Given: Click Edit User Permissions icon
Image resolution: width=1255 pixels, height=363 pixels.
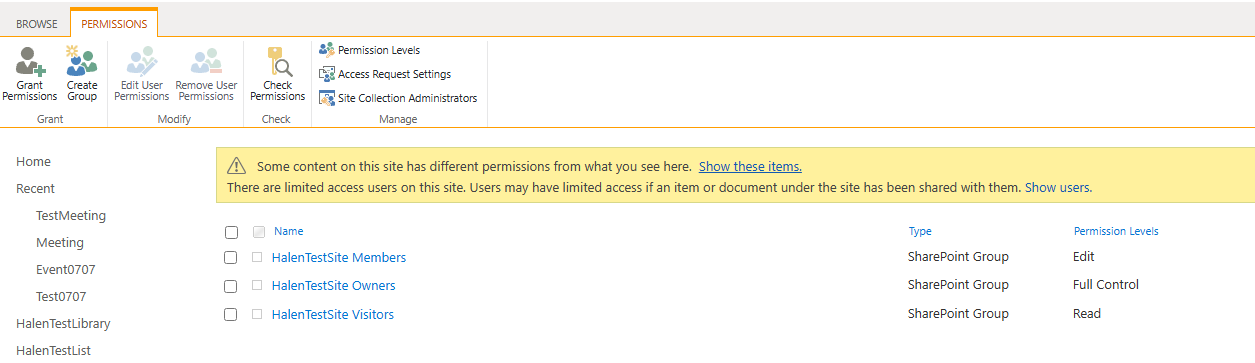Looking at the screenshot, I should (141, 62).
